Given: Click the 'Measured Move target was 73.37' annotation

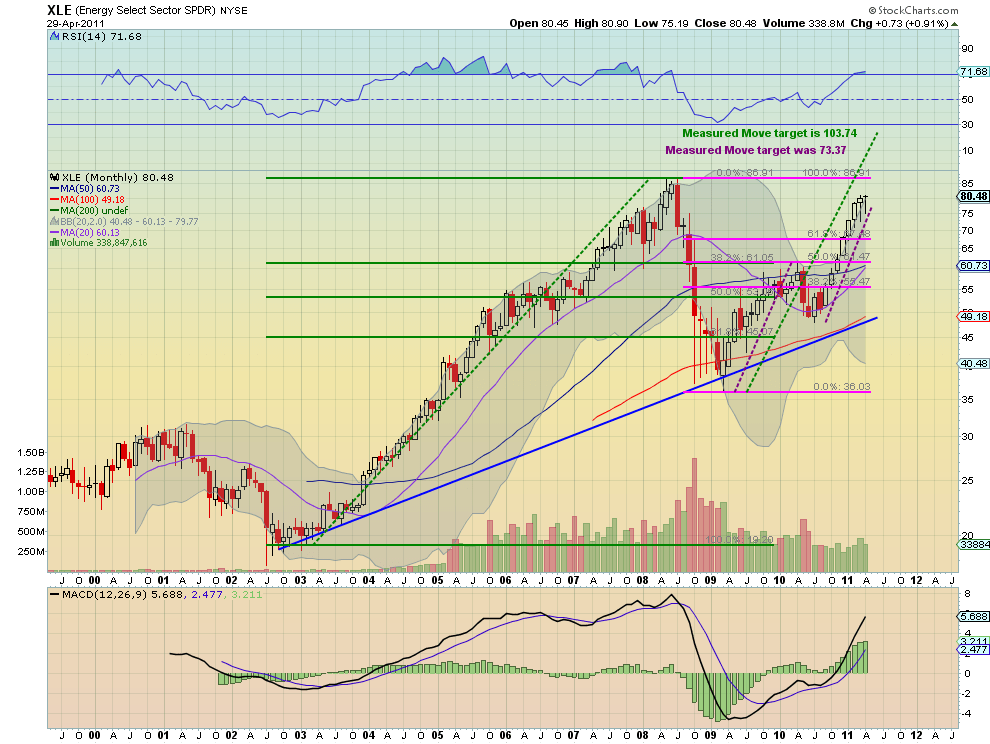Looking at the screenshot, I should click(756, 150).
